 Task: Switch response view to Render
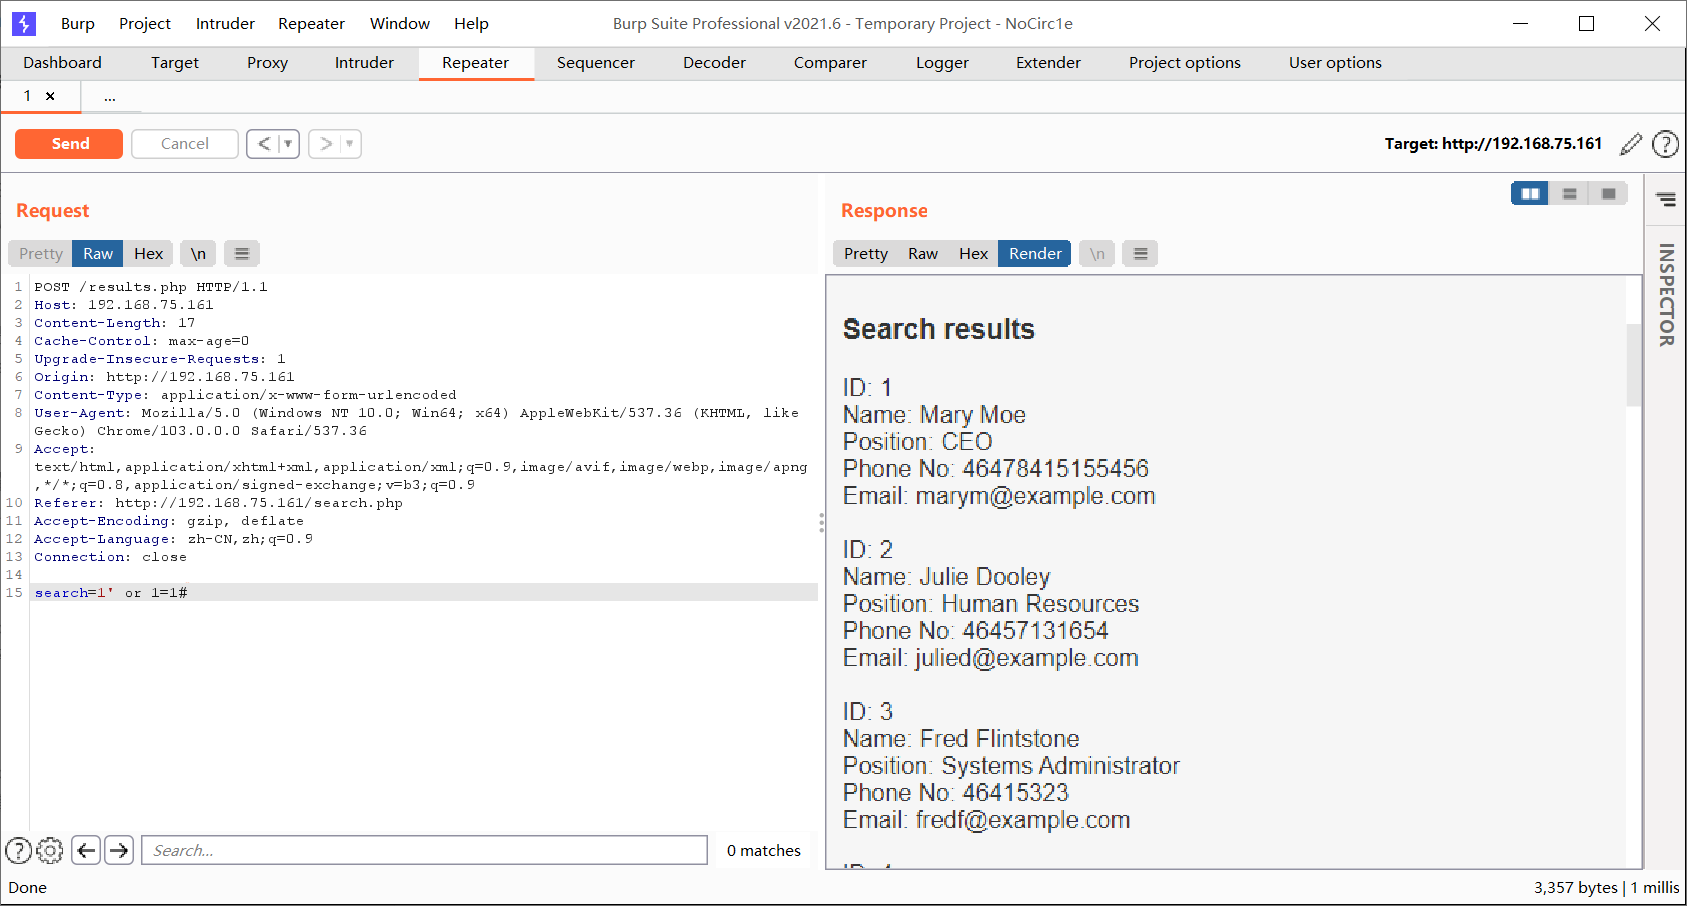coord(1035,254)
